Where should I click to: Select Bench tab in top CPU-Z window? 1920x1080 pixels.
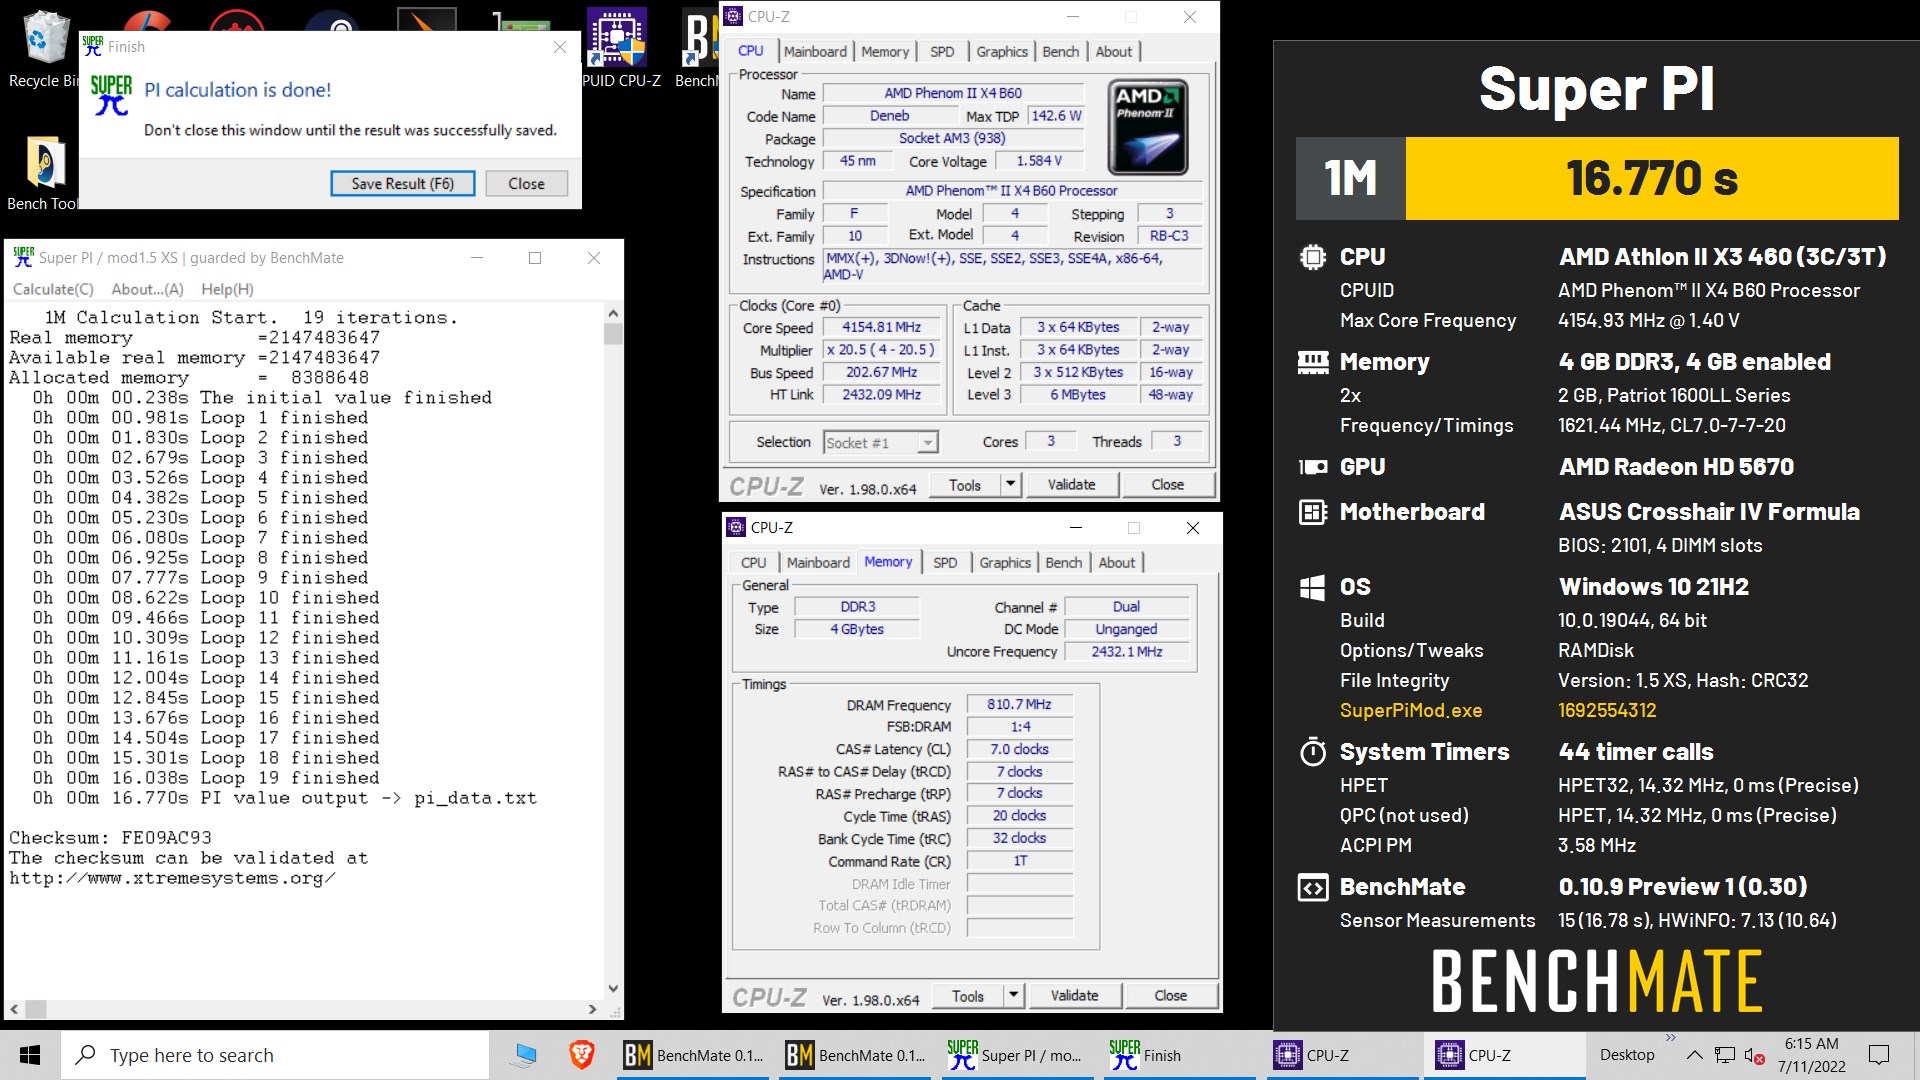click(1060, 51)
